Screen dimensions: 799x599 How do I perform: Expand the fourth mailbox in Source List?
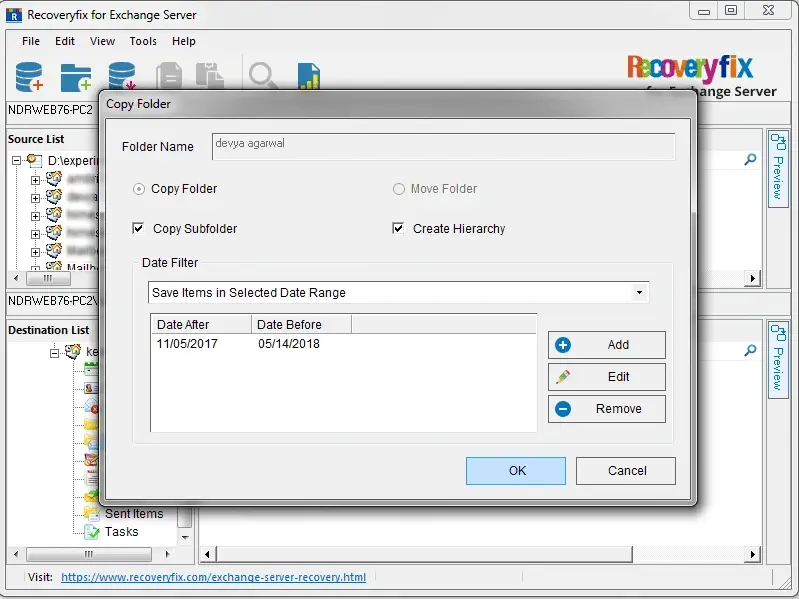click(x=35, y=234)
